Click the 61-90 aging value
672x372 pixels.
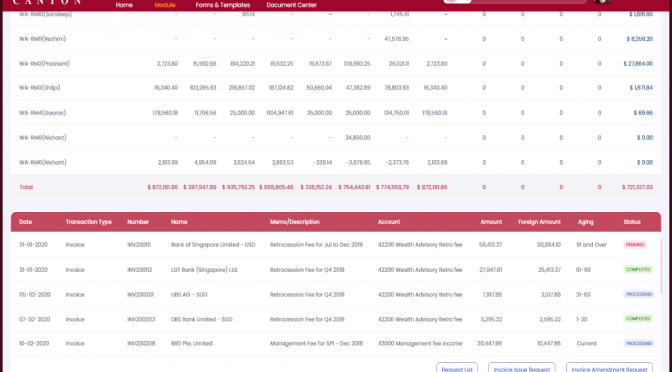point(583,270)
